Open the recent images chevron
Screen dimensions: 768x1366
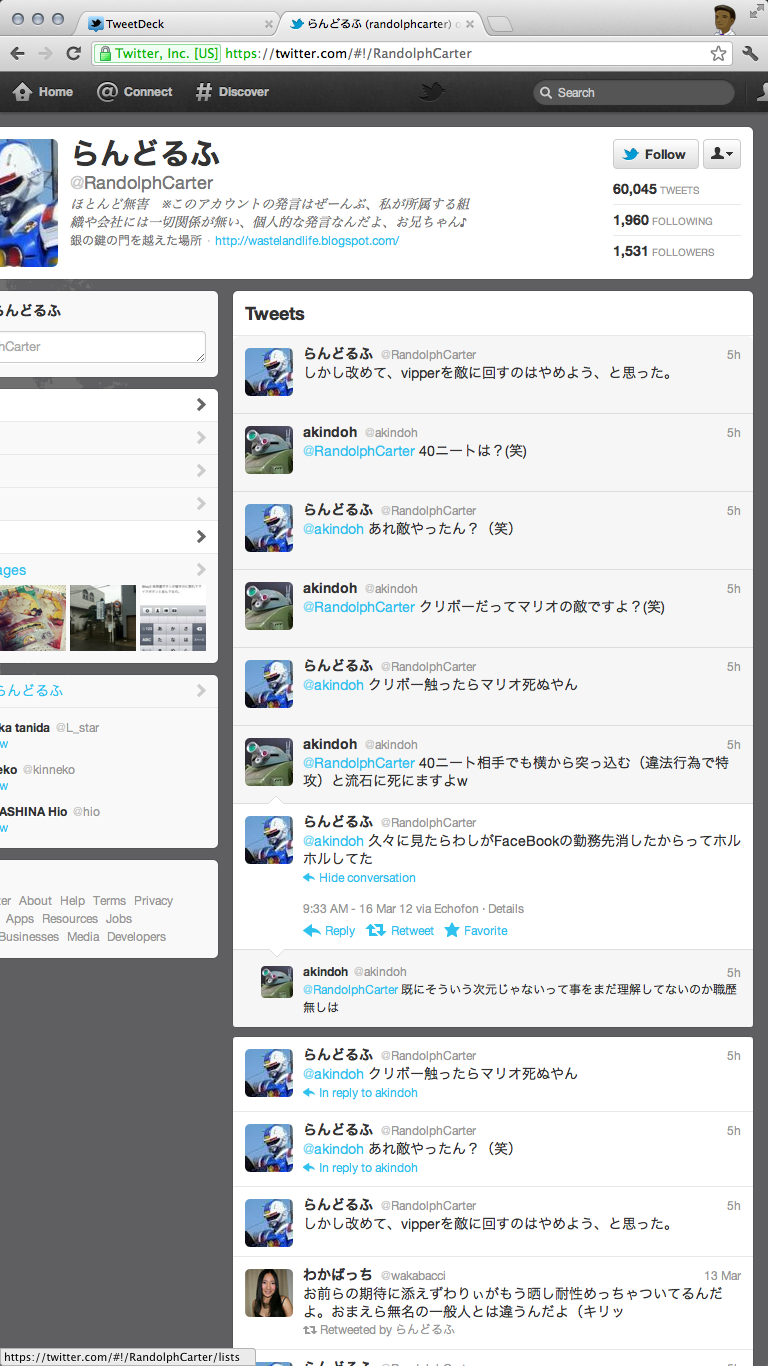[x=201, y=570]
